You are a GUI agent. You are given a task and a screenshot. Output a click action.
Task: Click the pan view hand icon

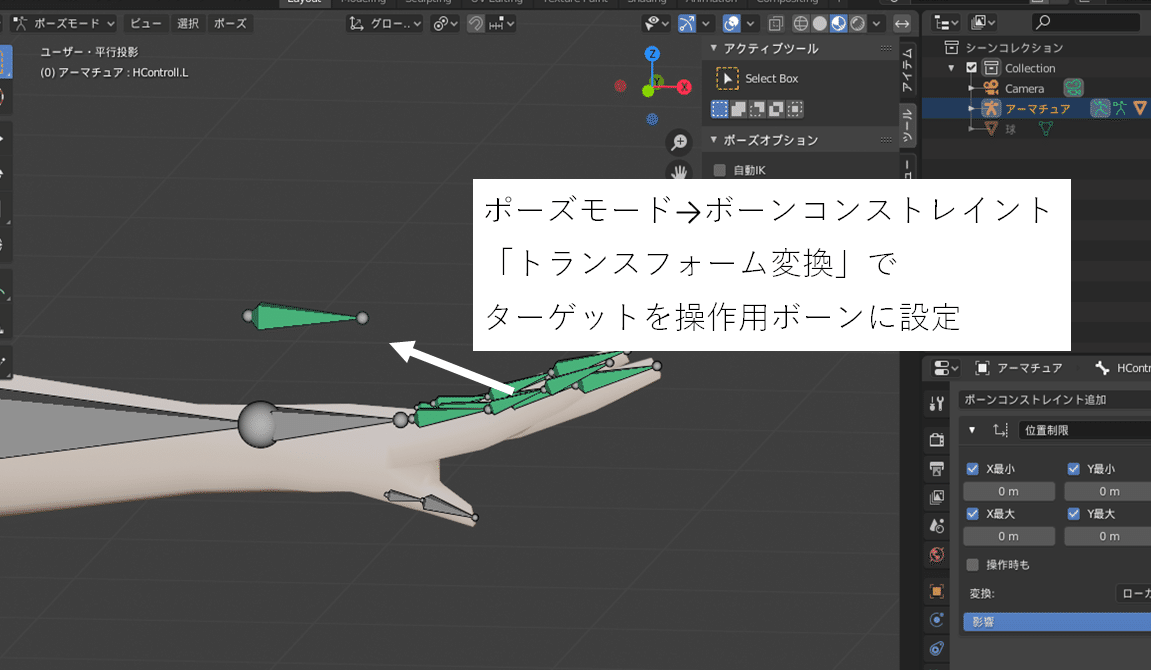point(679,172)
